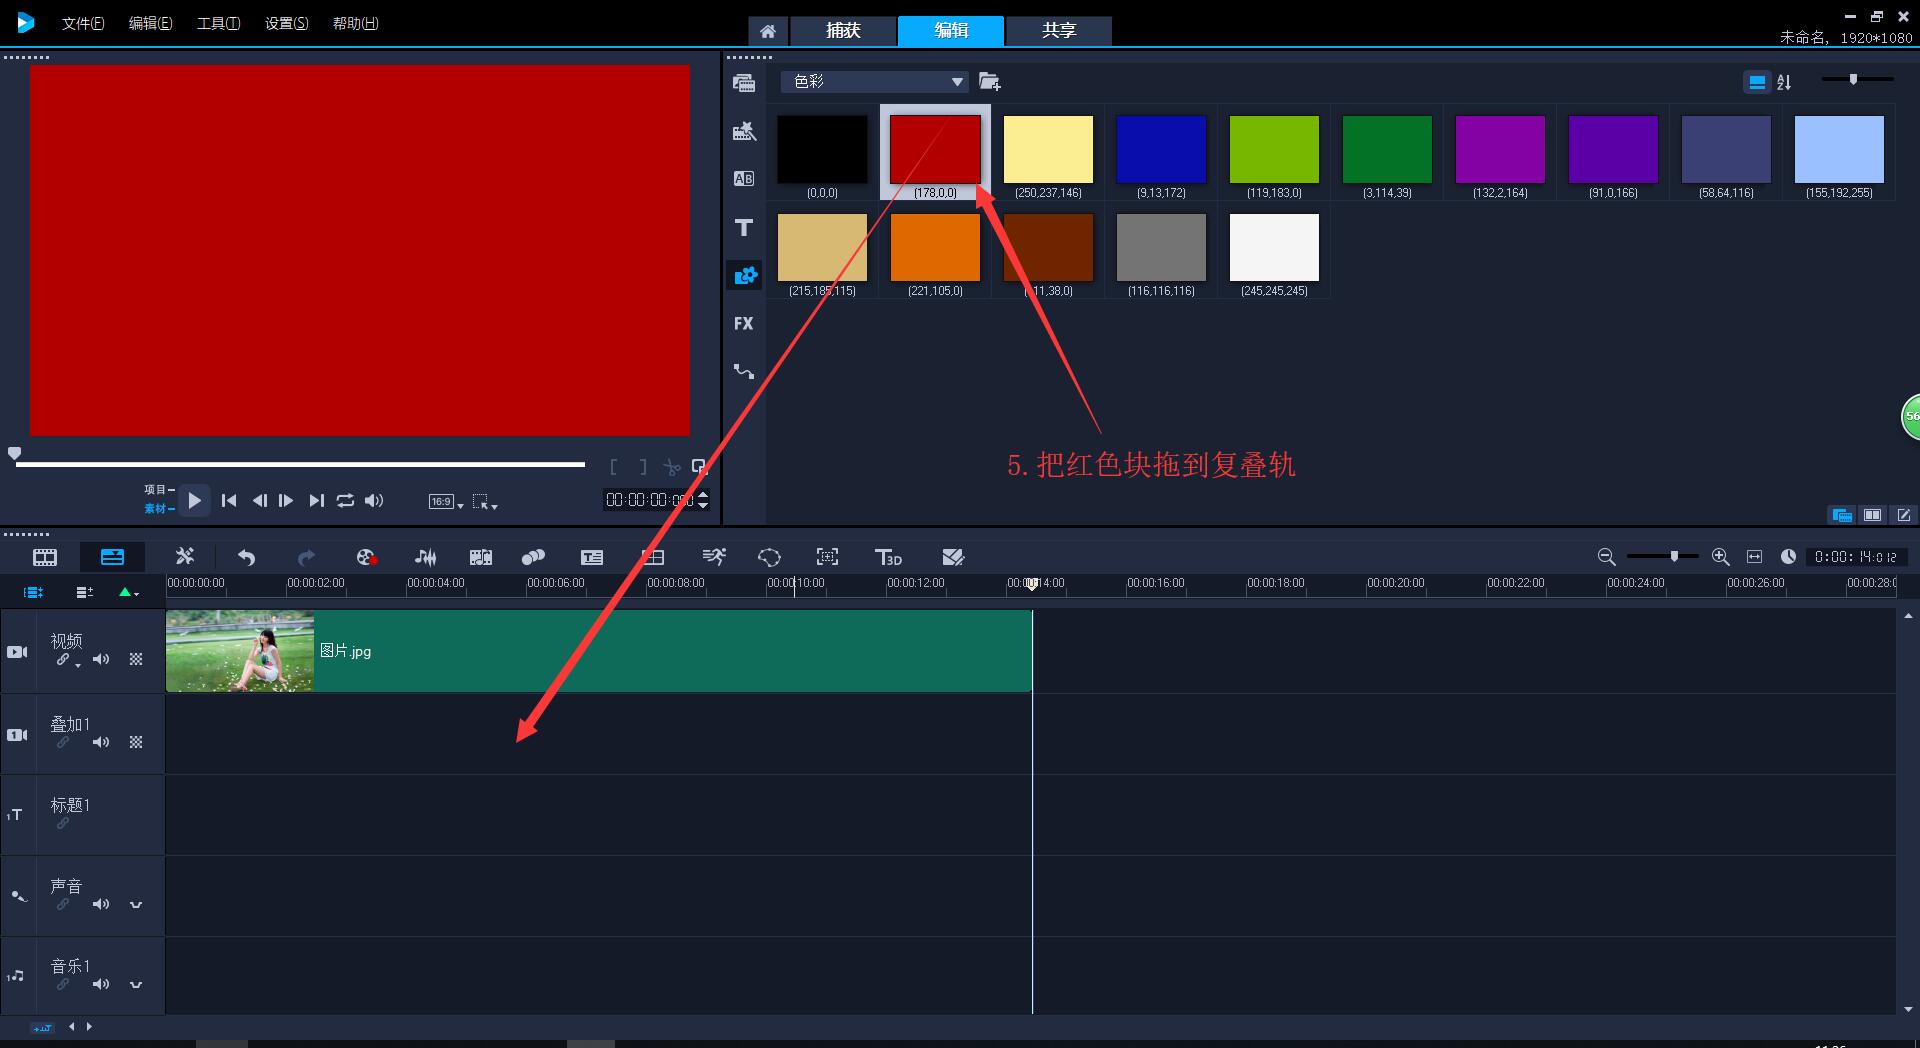Open the Multi-Camera Editor

(653, 557)
